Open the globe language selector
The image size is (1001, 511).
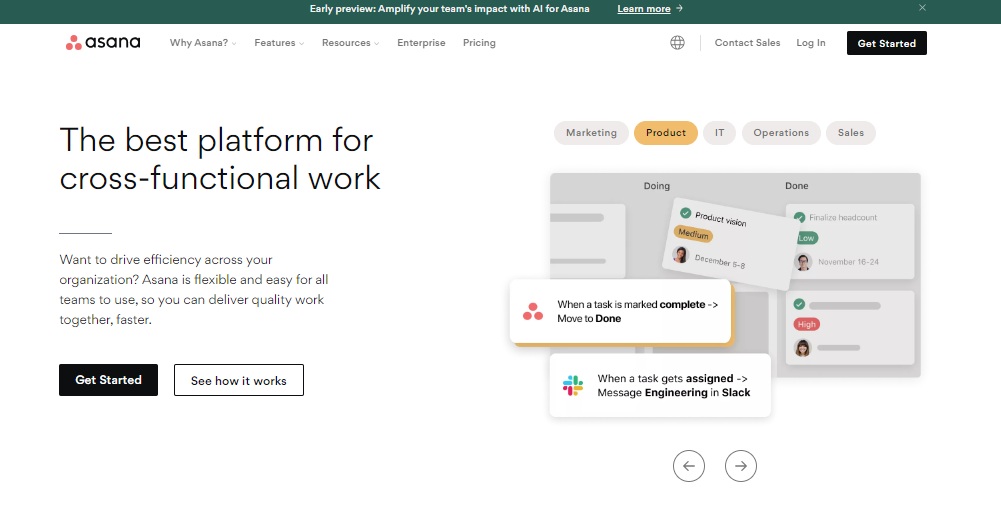click(677, 43)
